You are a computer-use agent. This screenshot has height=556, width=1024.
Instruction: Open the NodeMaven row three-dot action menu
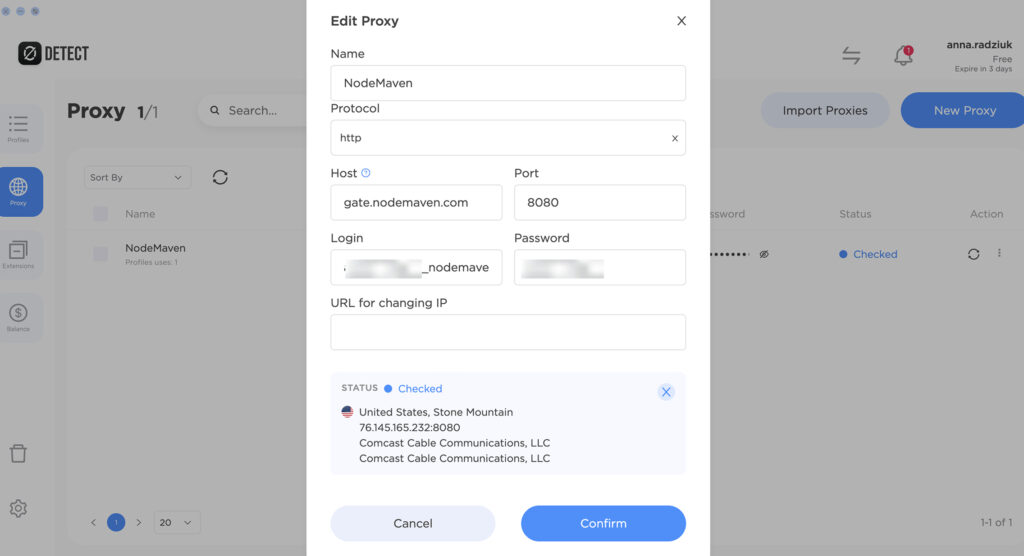pyautogui.click(x=999, y=254)
